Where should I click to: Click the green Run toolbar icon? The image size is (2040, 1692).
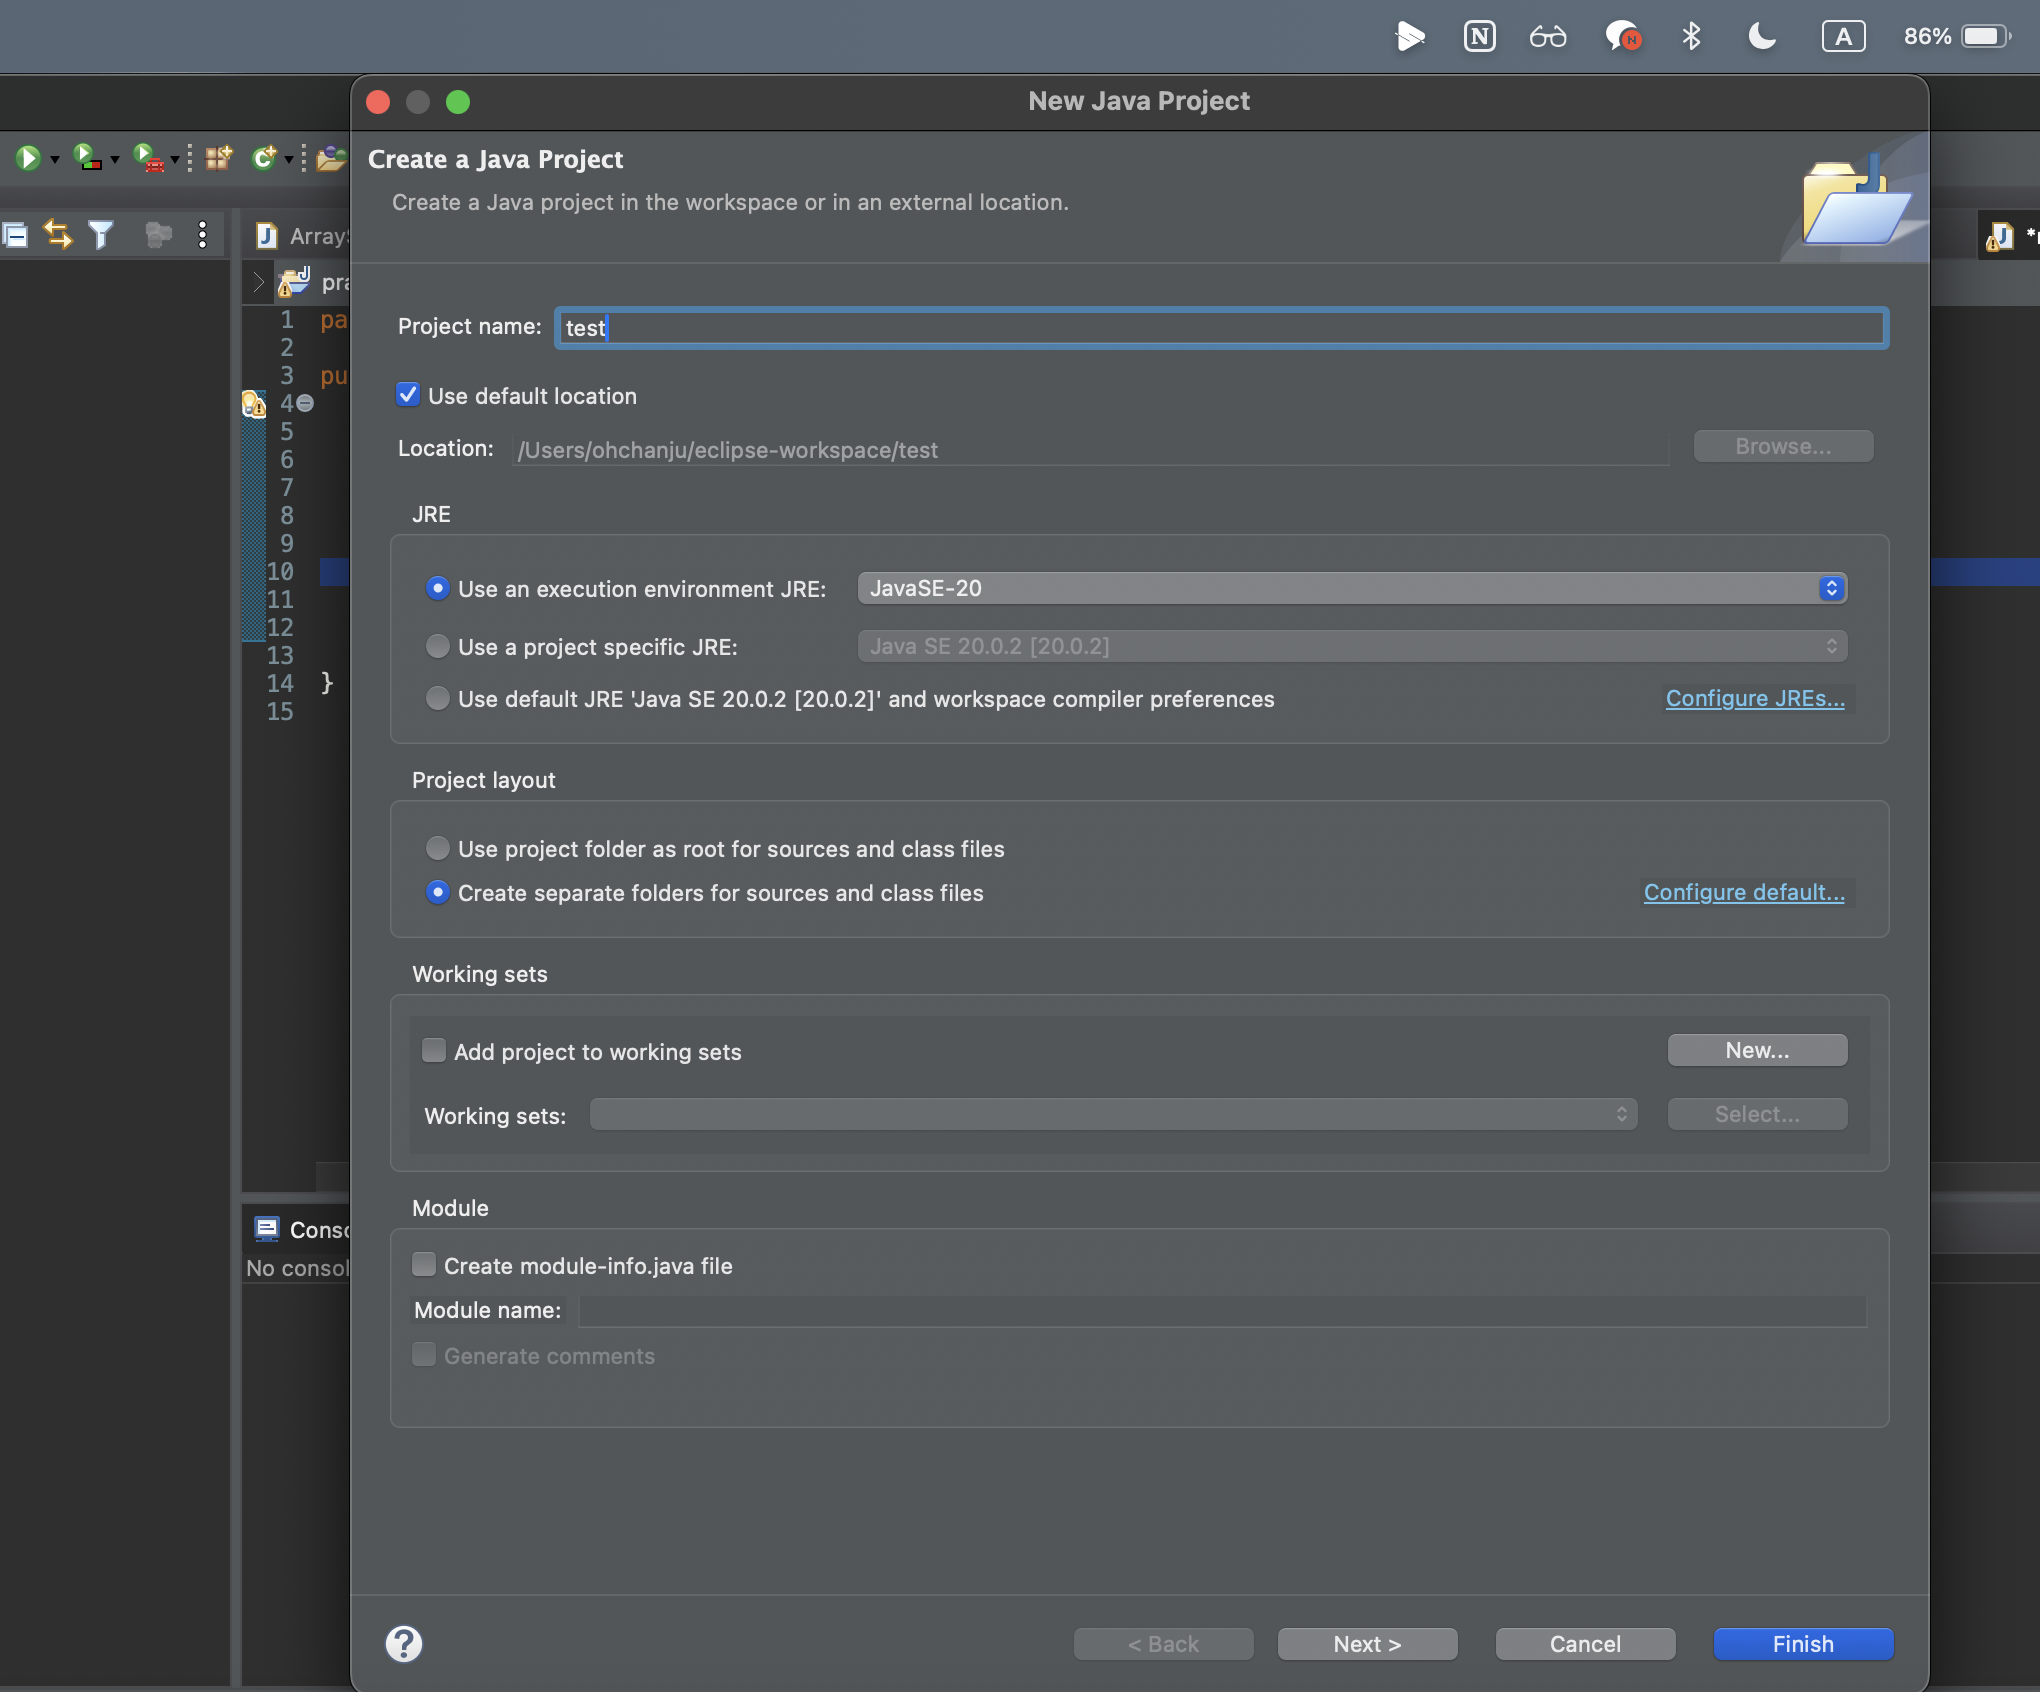coord(27,158)
